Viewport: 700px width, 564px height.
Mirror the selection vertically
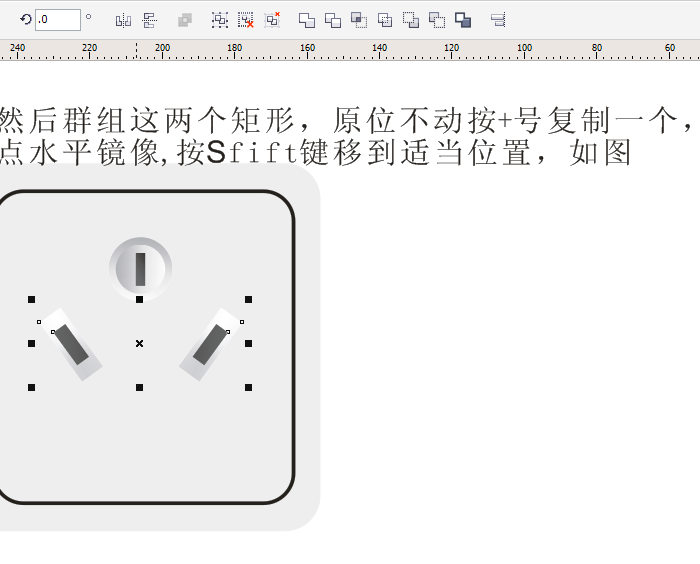point(150,20)
